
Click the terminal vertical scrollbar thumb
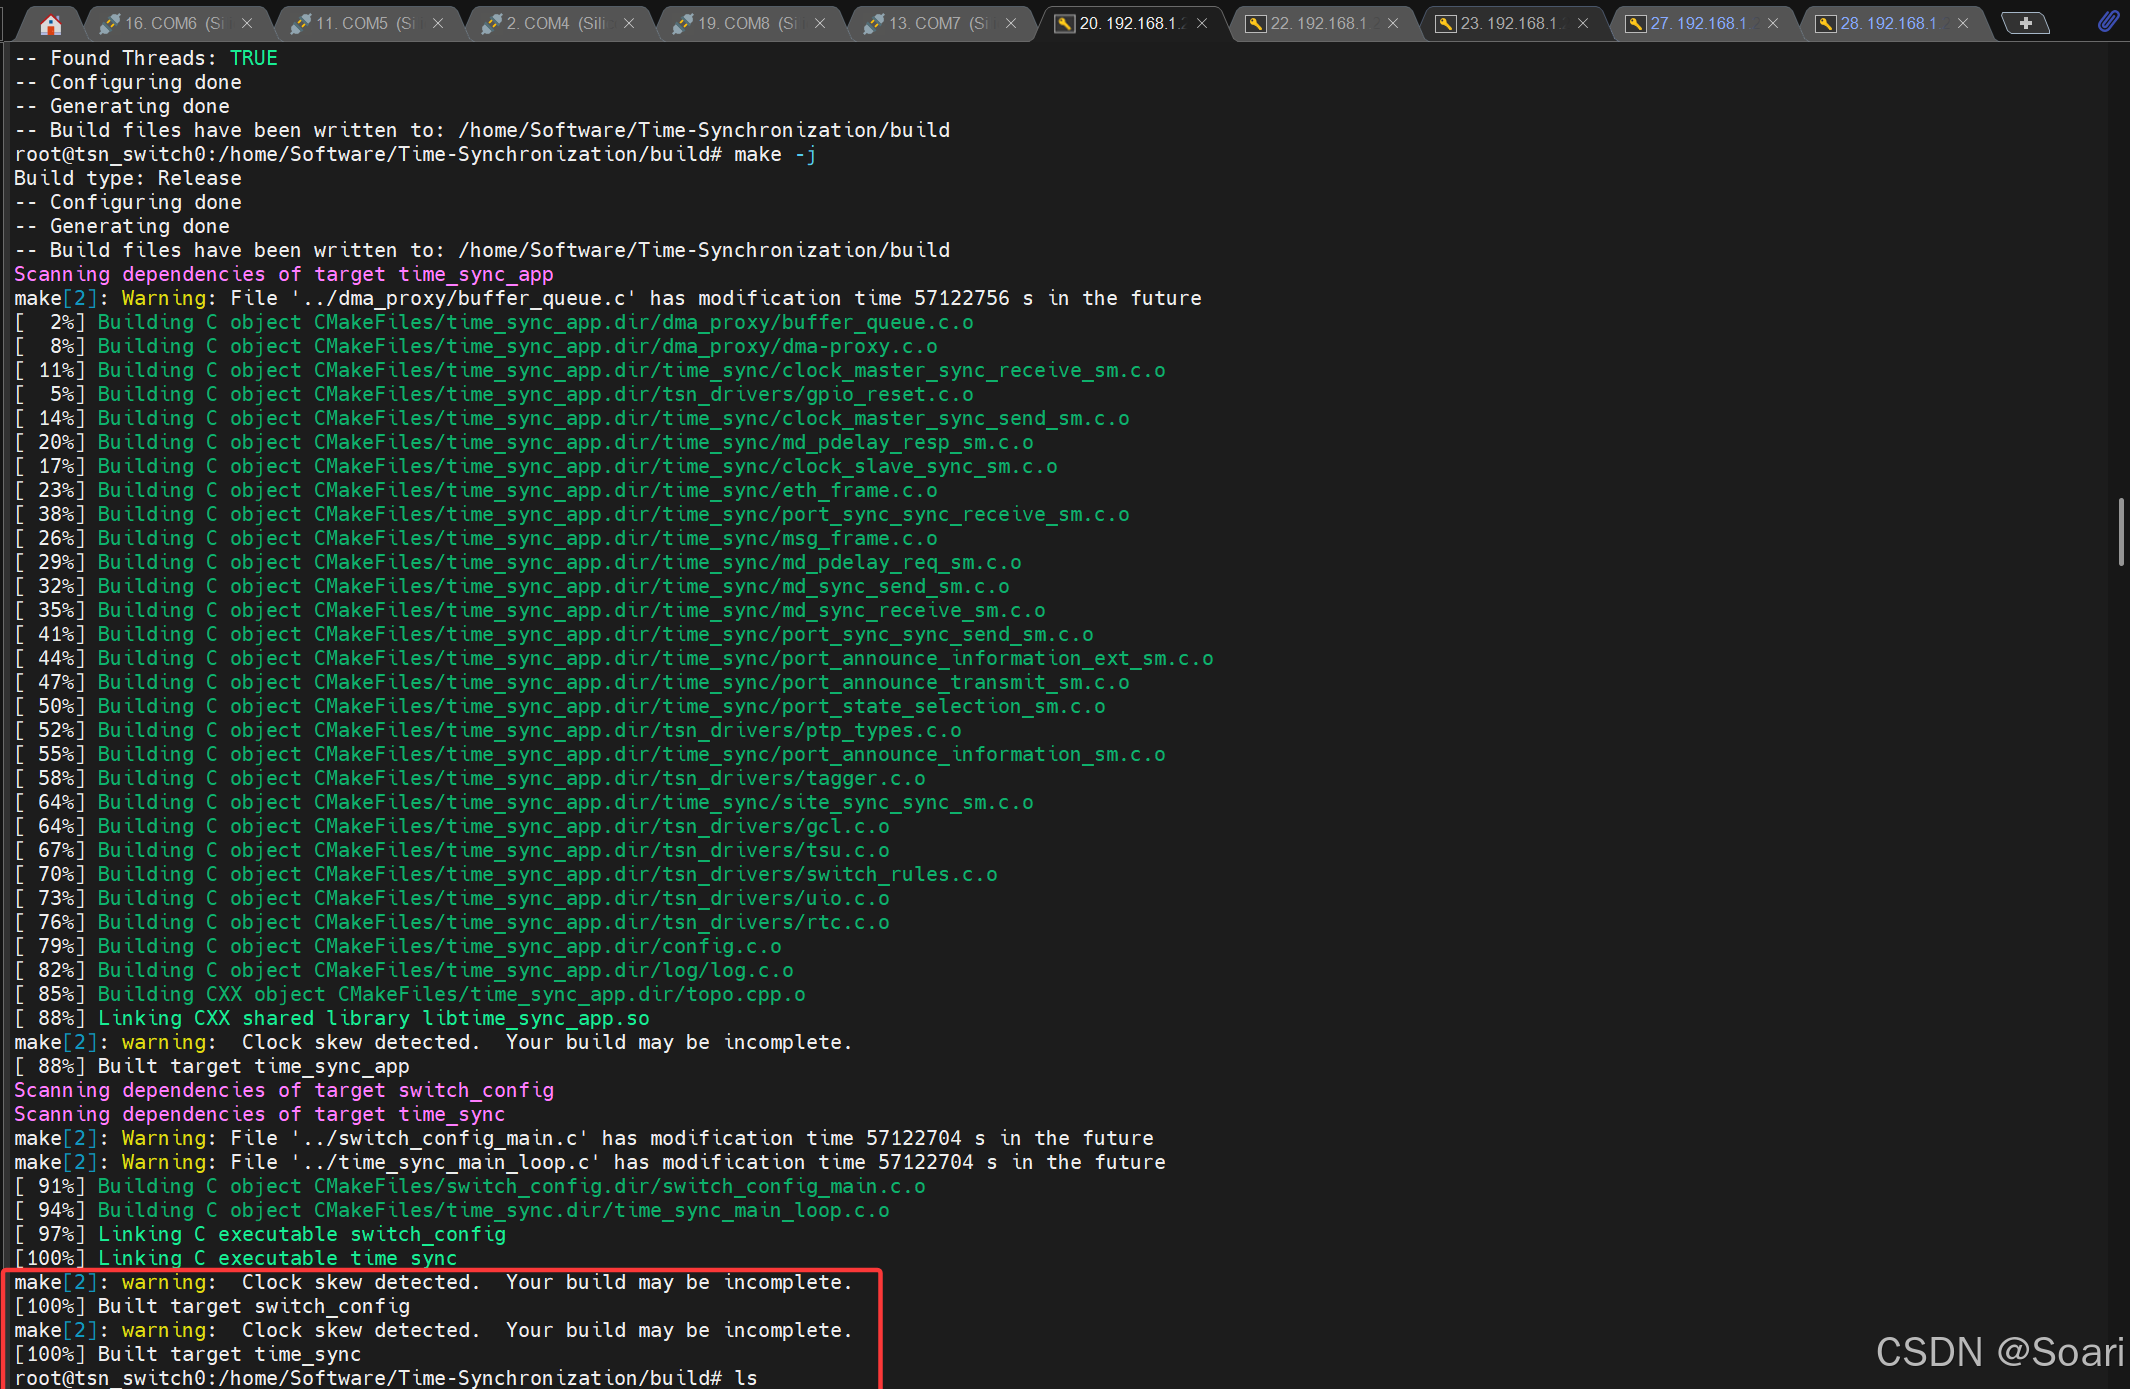[2120, 531]
